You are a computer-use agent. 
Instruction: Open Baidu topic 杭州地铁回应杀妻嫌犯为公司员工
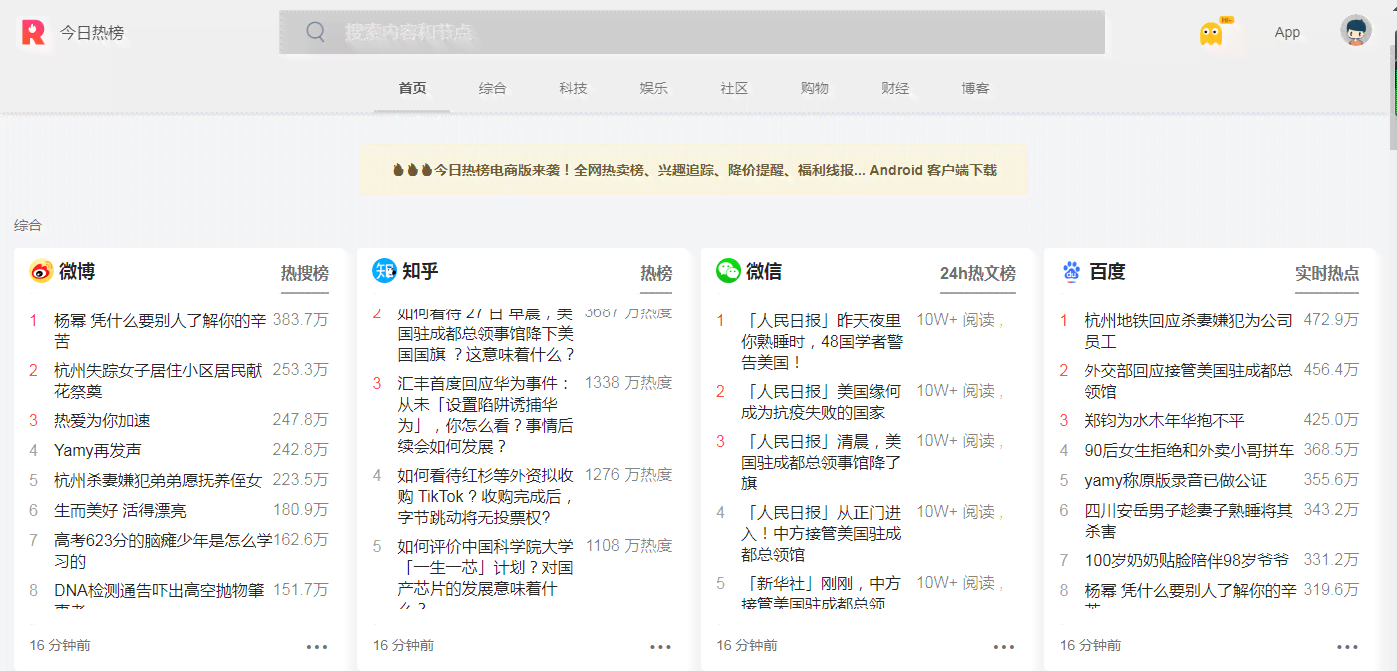coord(1189,331)
